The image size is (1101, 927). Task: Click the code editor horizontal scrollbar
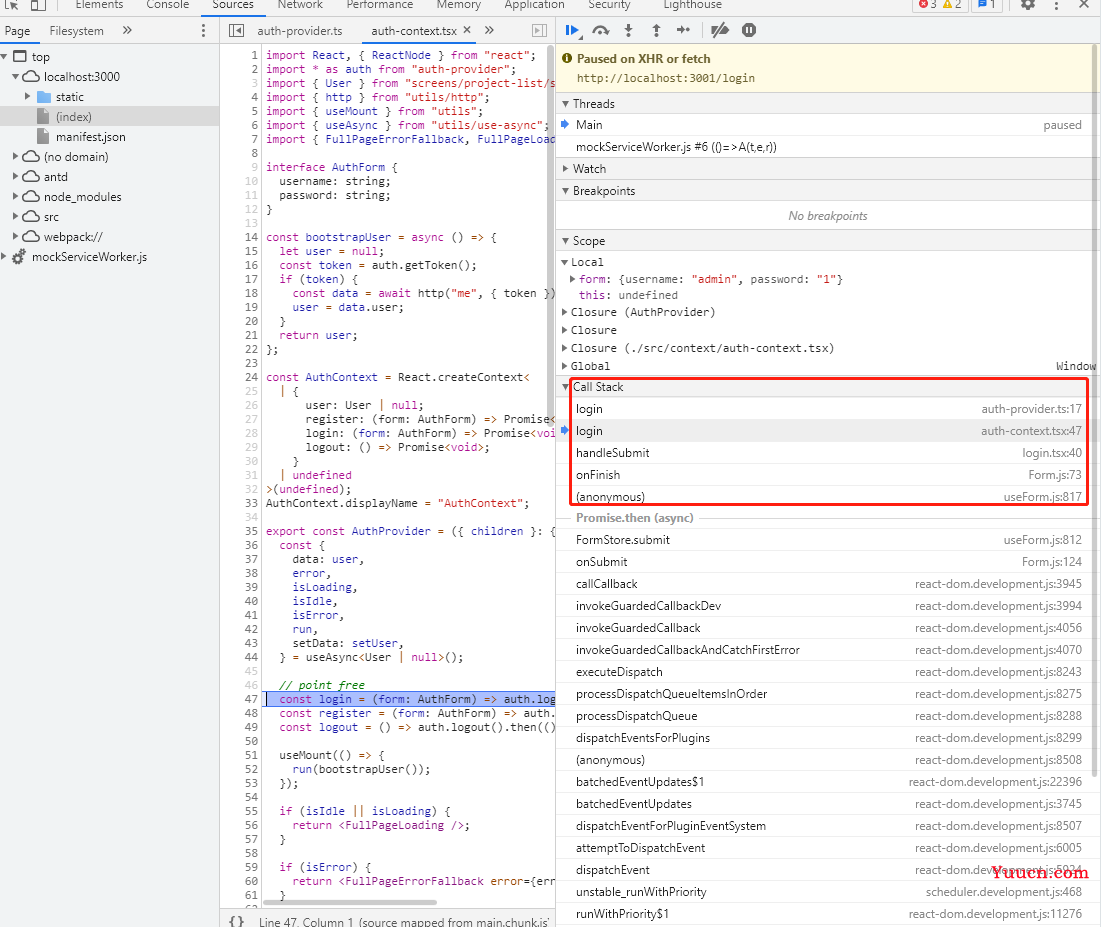(350, 902)
